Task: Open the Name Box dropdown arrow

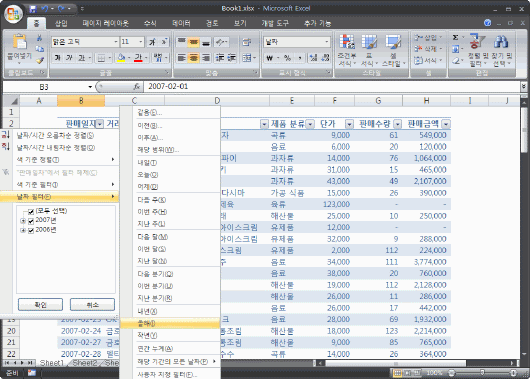Action: 90,87
